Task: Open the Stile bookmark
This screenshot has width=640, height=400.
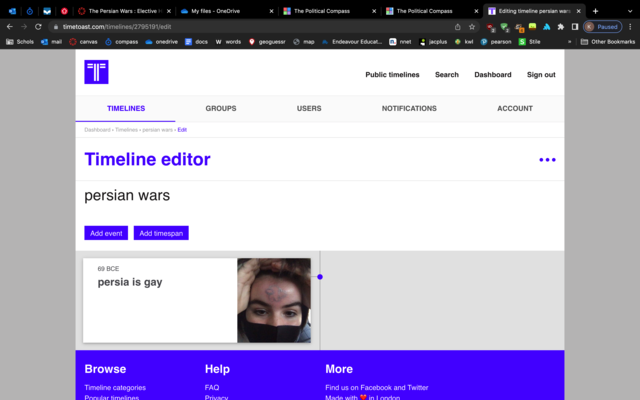Action: [x=529, y=42]
